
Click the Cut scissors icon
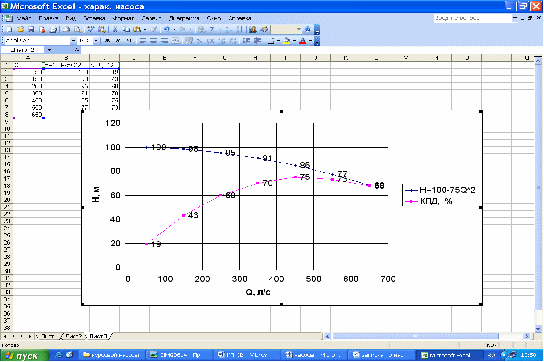pyautogui.click(x=115, y=30)
